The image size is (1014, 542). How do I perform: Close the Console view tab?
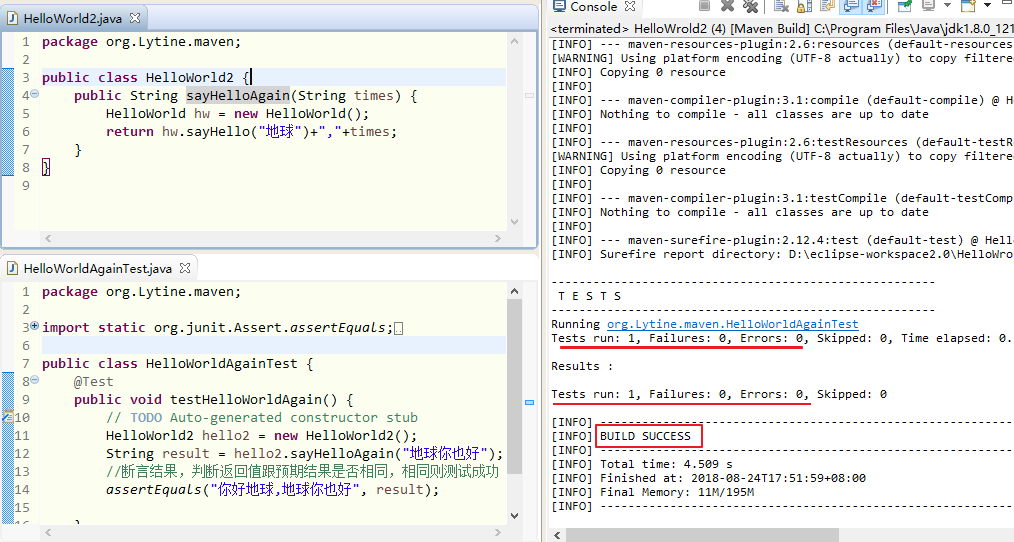coord(630,6)
